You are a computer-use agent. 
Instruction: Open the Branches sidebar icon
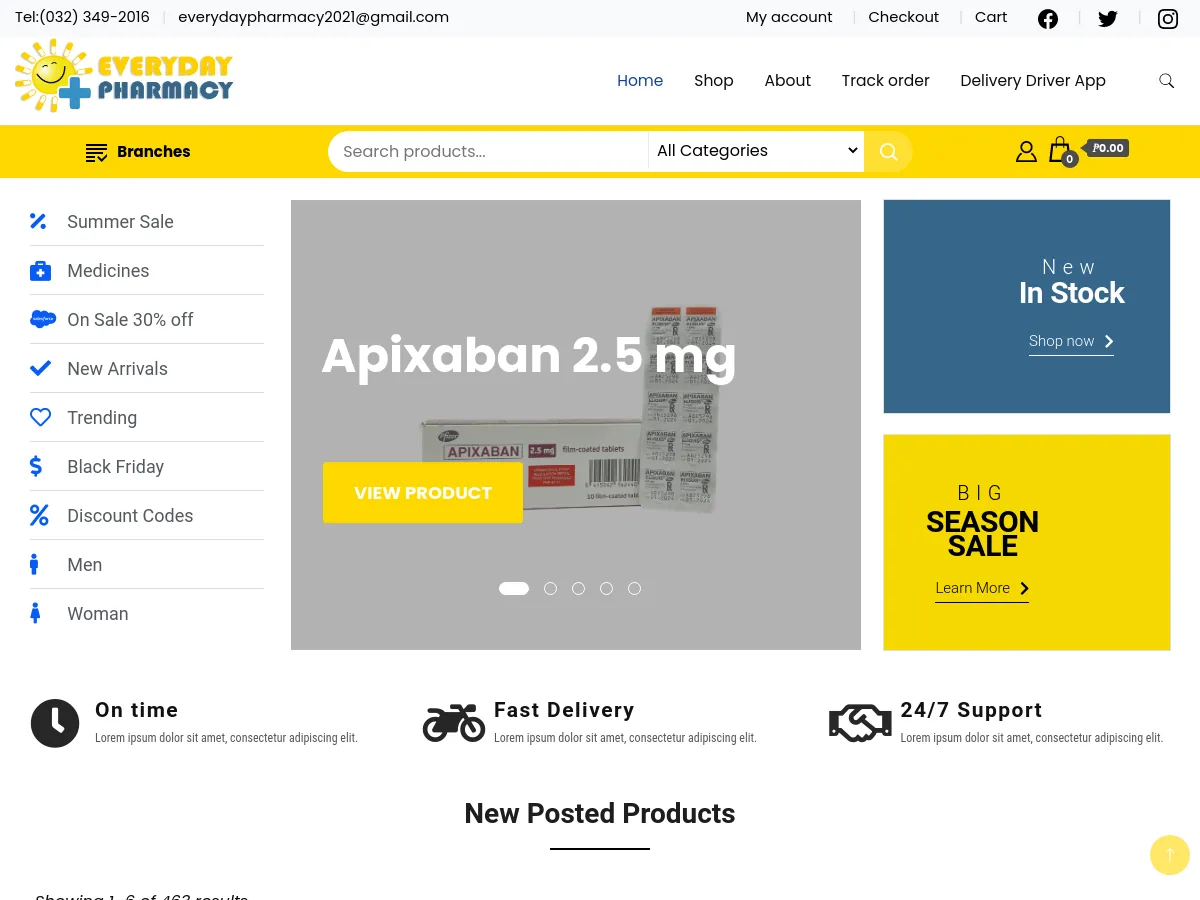pos(96,151)
